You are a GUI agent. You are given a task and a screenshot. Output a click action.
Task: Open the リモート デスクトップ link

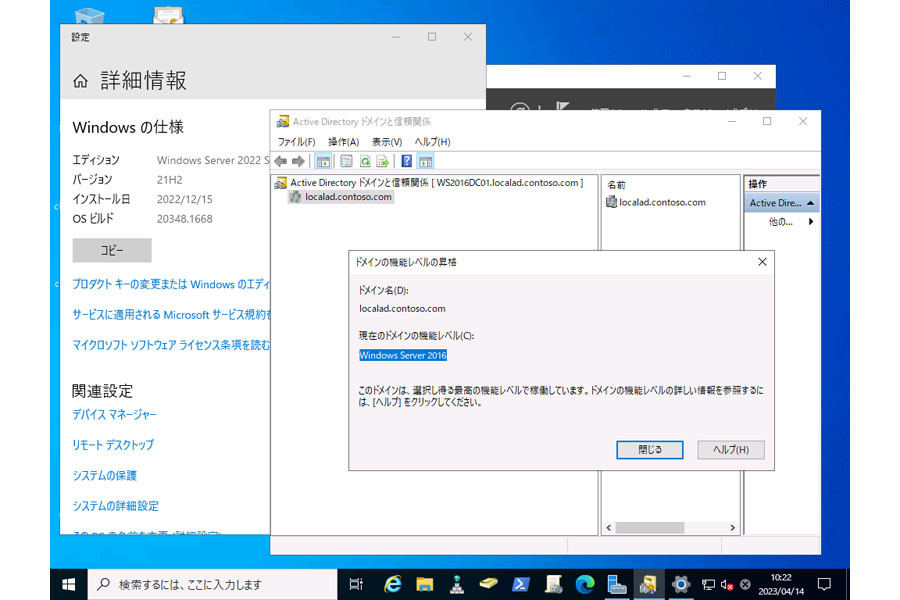(112, 445)
